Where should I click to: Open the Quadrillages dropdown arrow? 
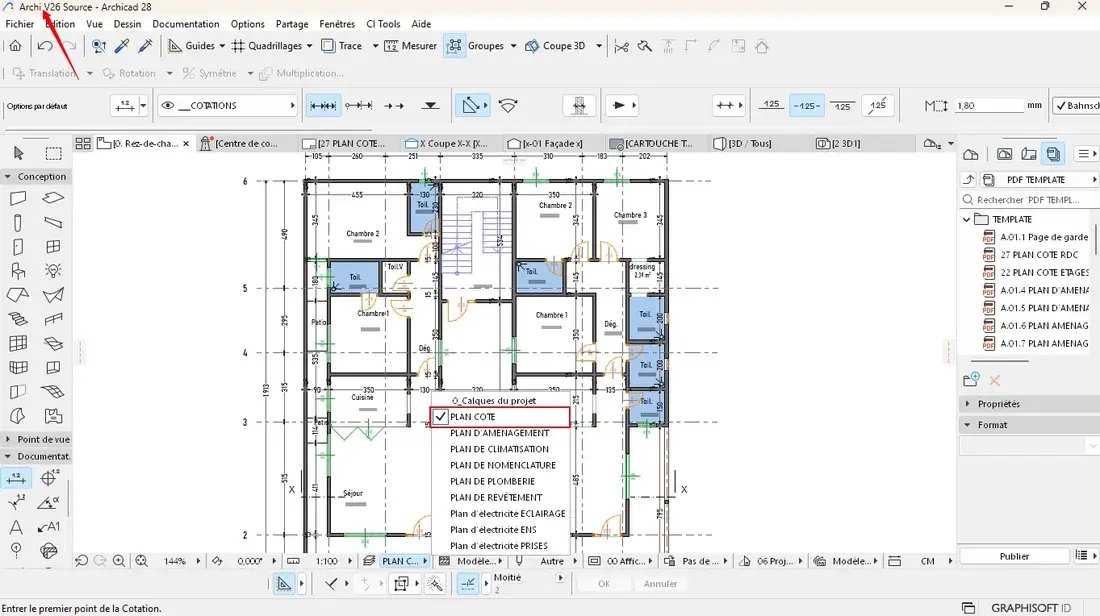(309, 46)
